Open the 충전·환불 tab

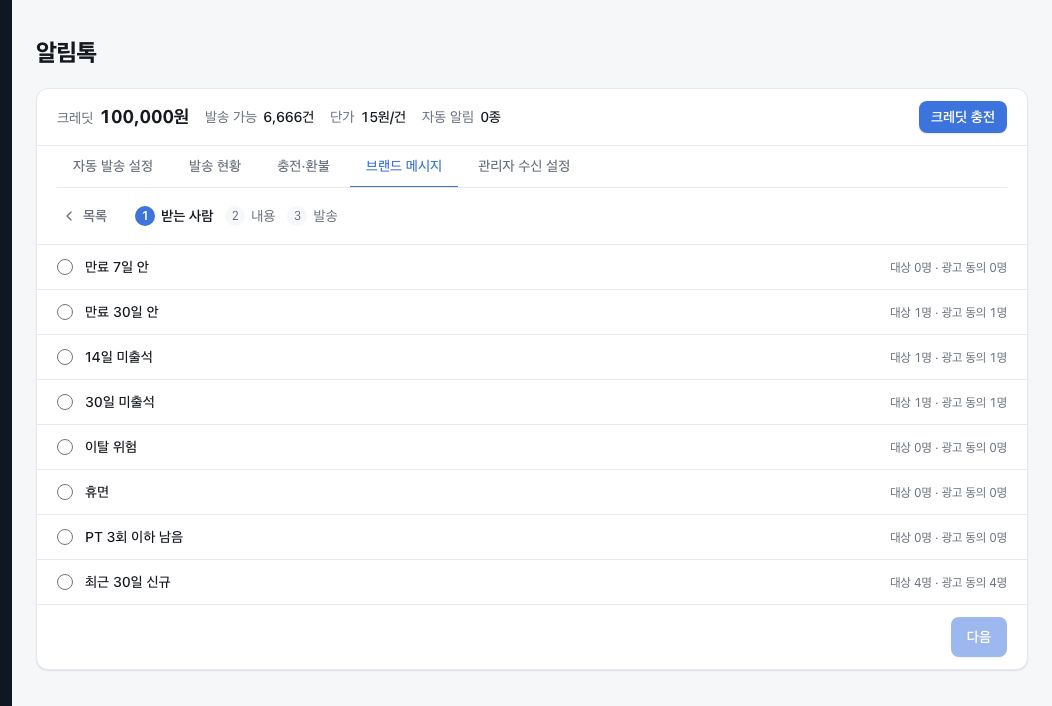coord(303,166)
